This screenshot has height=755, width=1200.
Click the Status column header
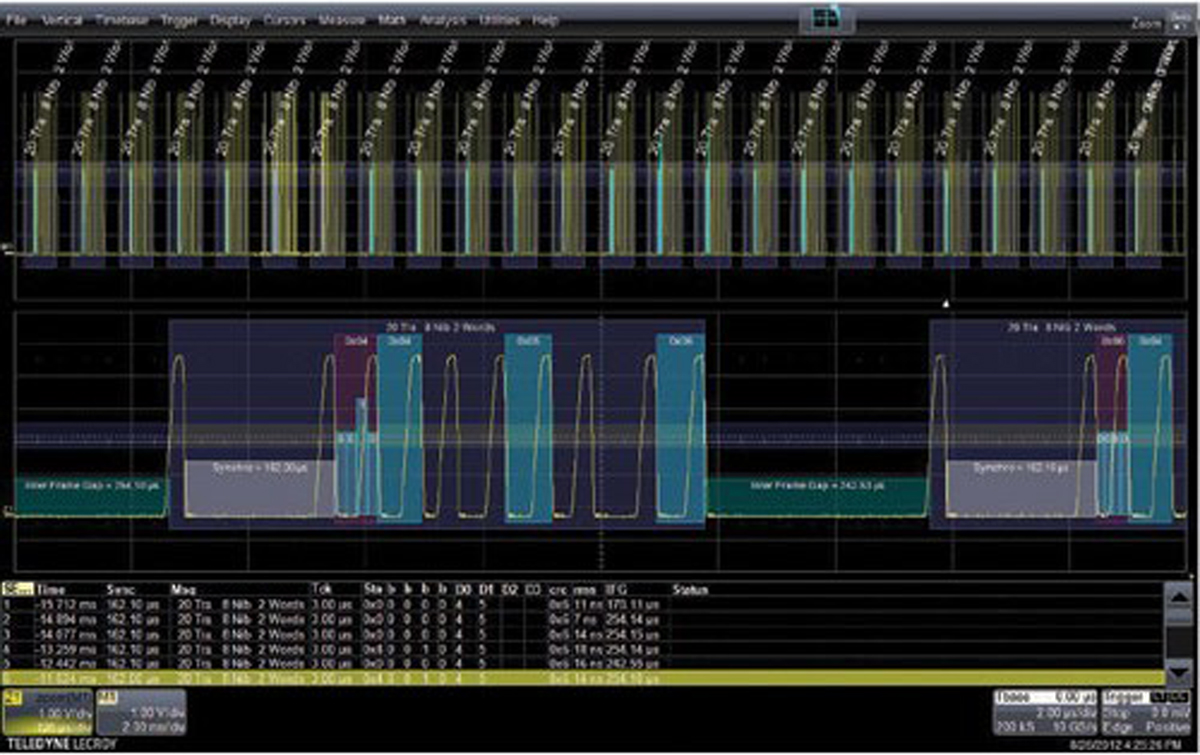690,590
